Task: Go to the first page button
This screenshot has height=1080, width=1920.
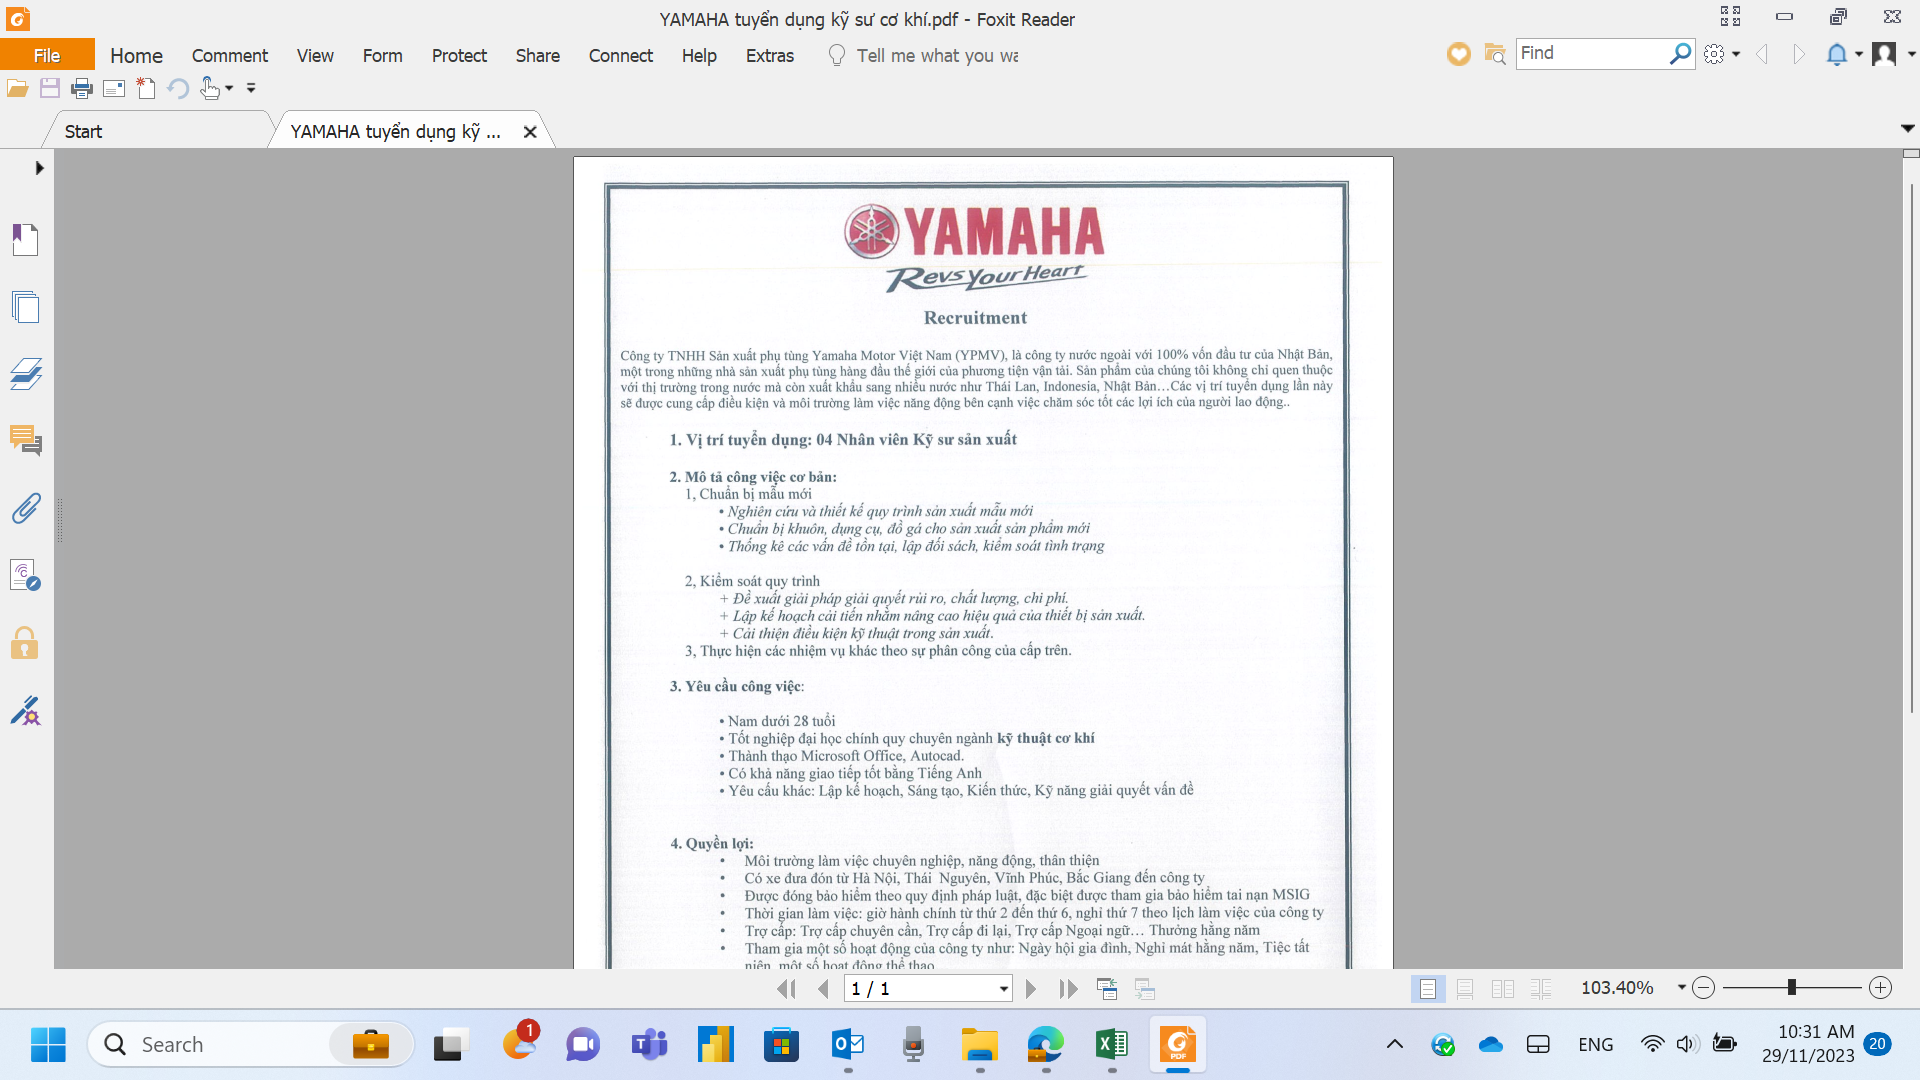Action: pos(786,989)
